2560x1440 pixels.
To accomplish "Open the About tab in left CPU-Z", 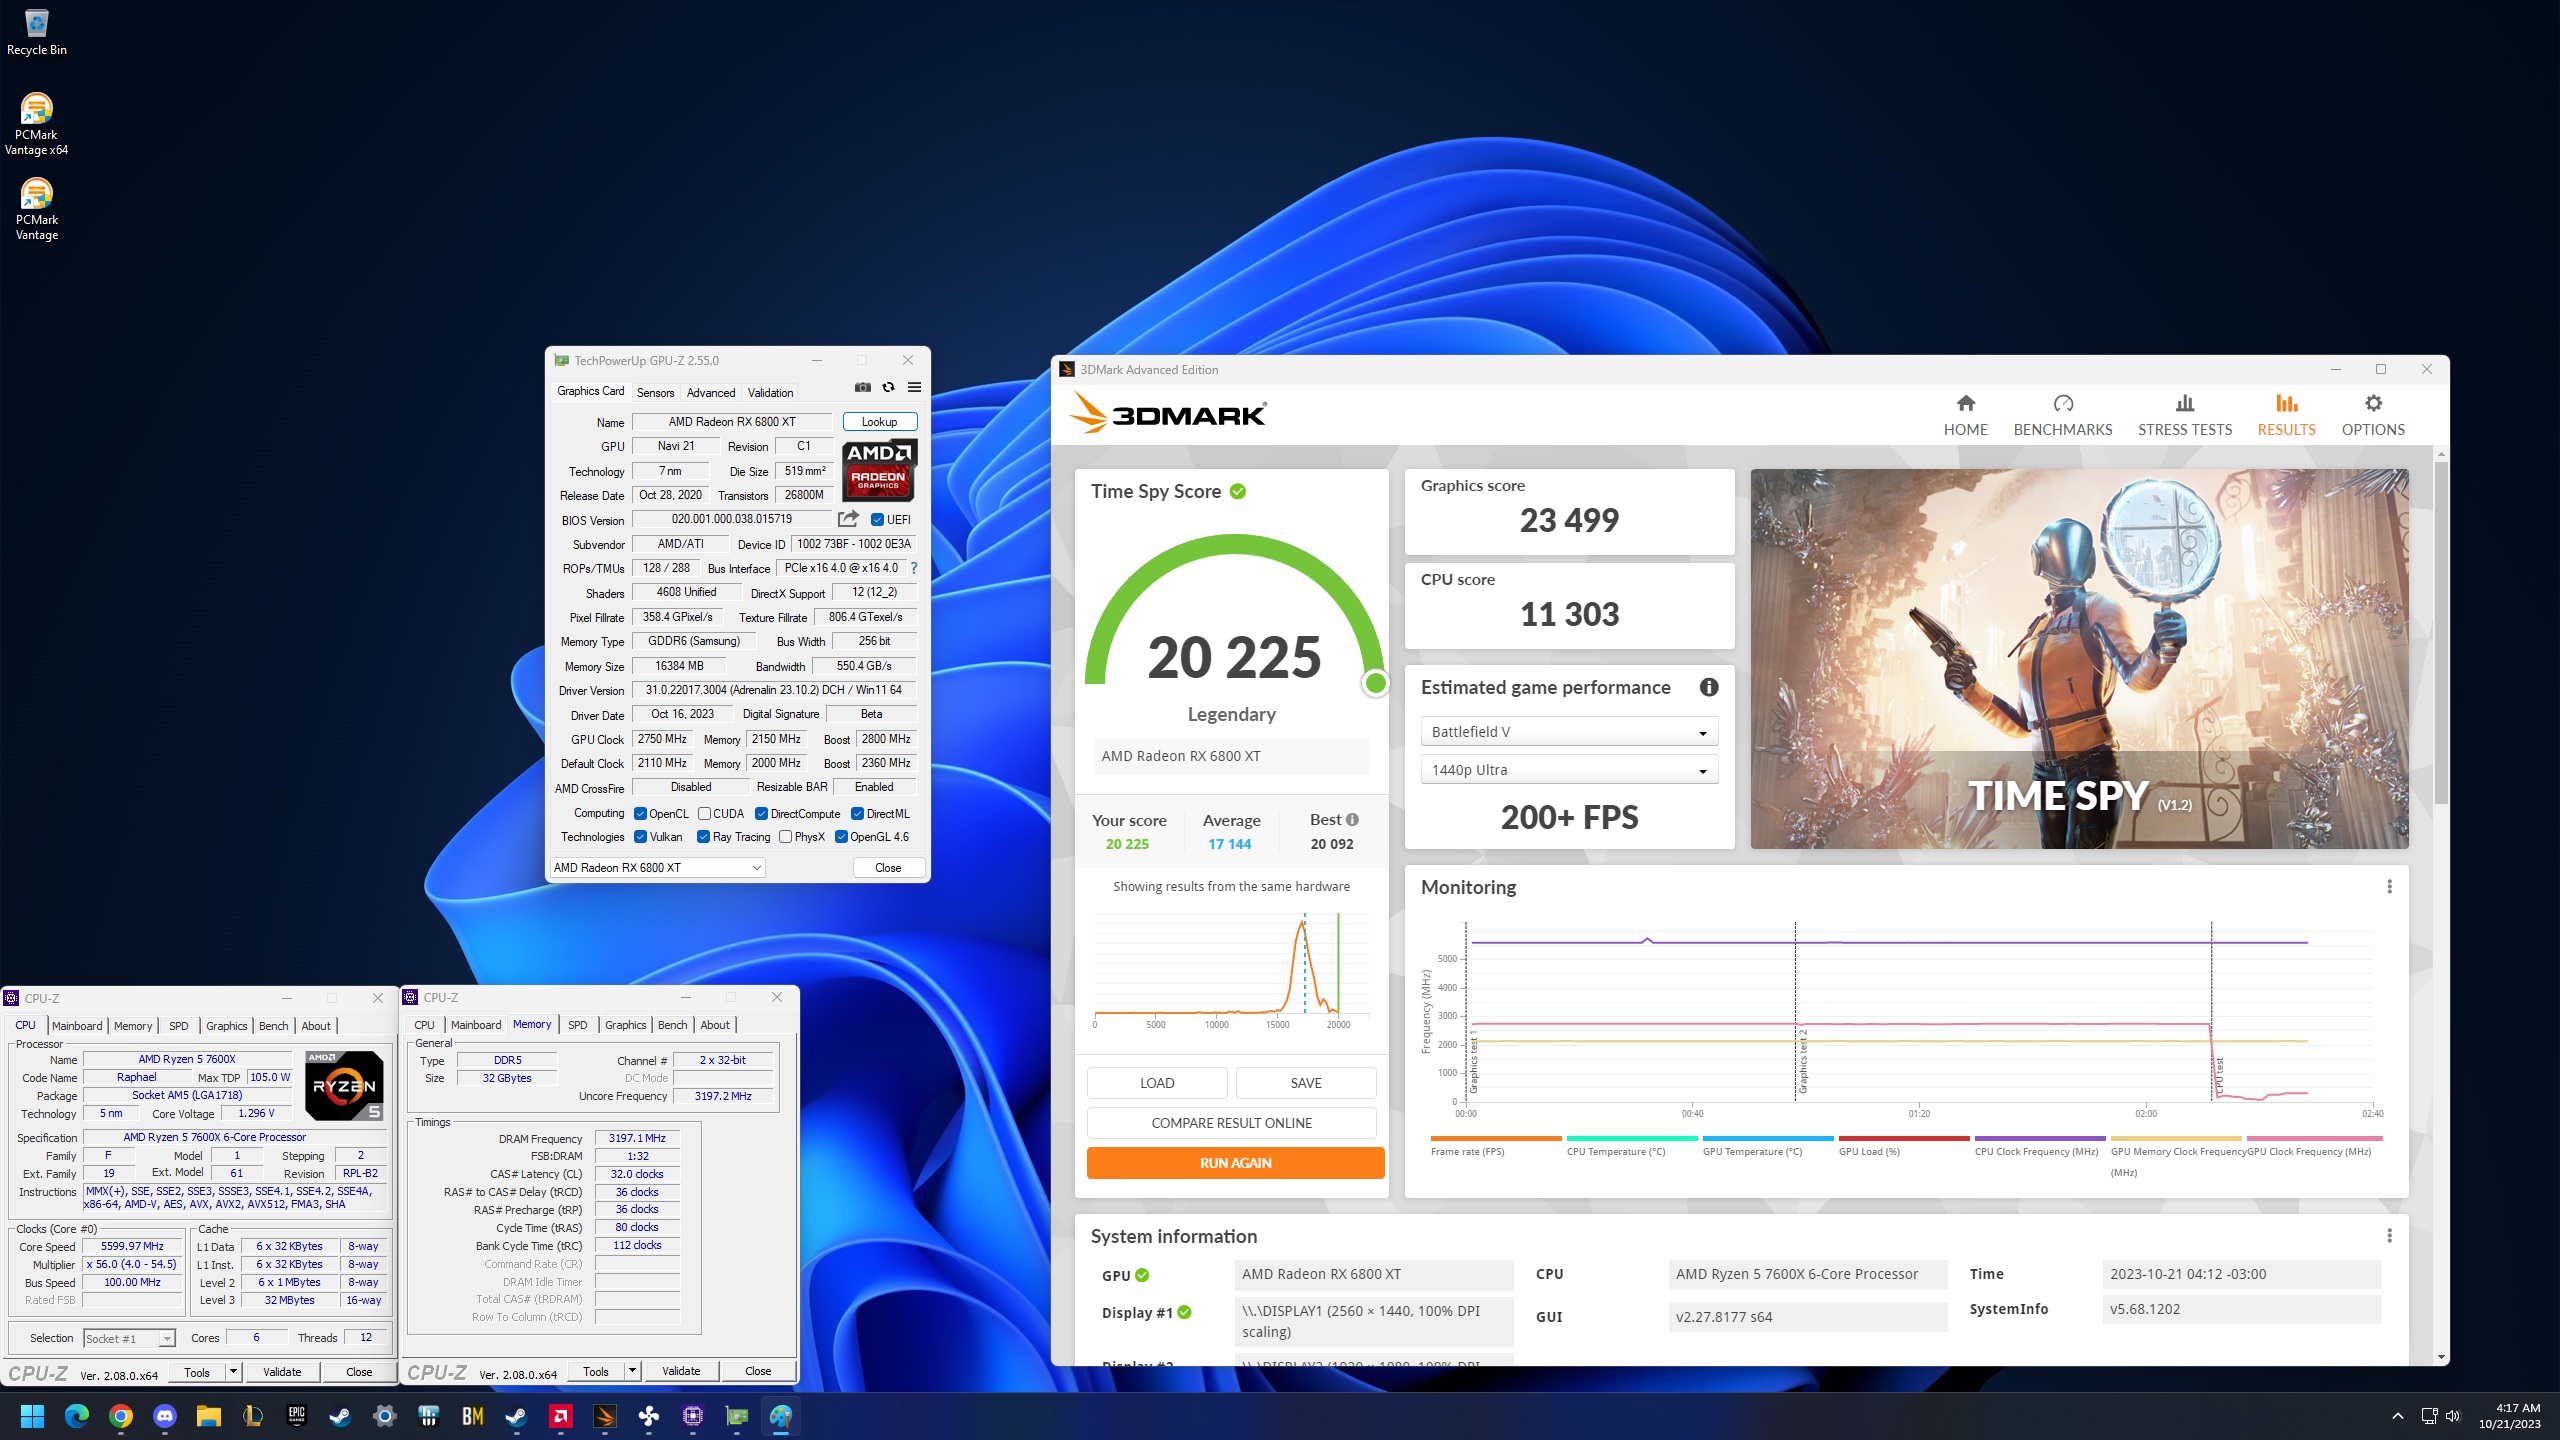I will tap(316, 1026).
